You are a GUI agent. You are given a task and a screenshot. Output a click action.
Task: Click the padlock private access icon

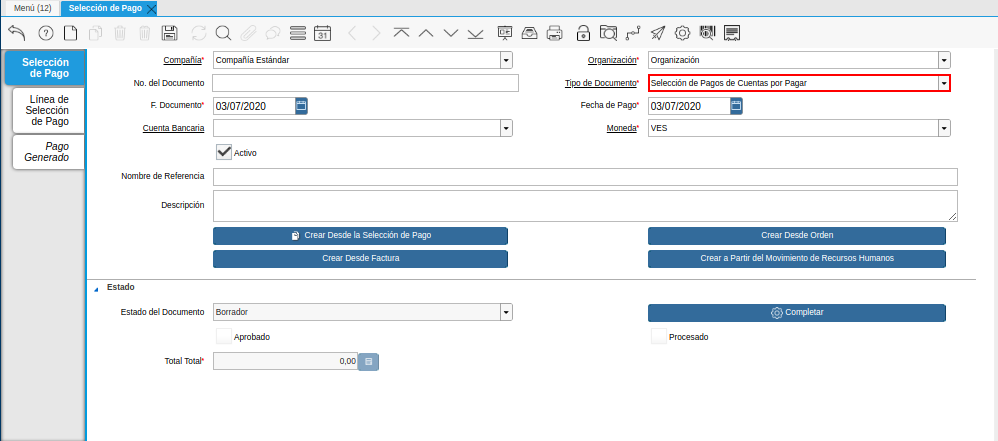[x=583, y=33]
